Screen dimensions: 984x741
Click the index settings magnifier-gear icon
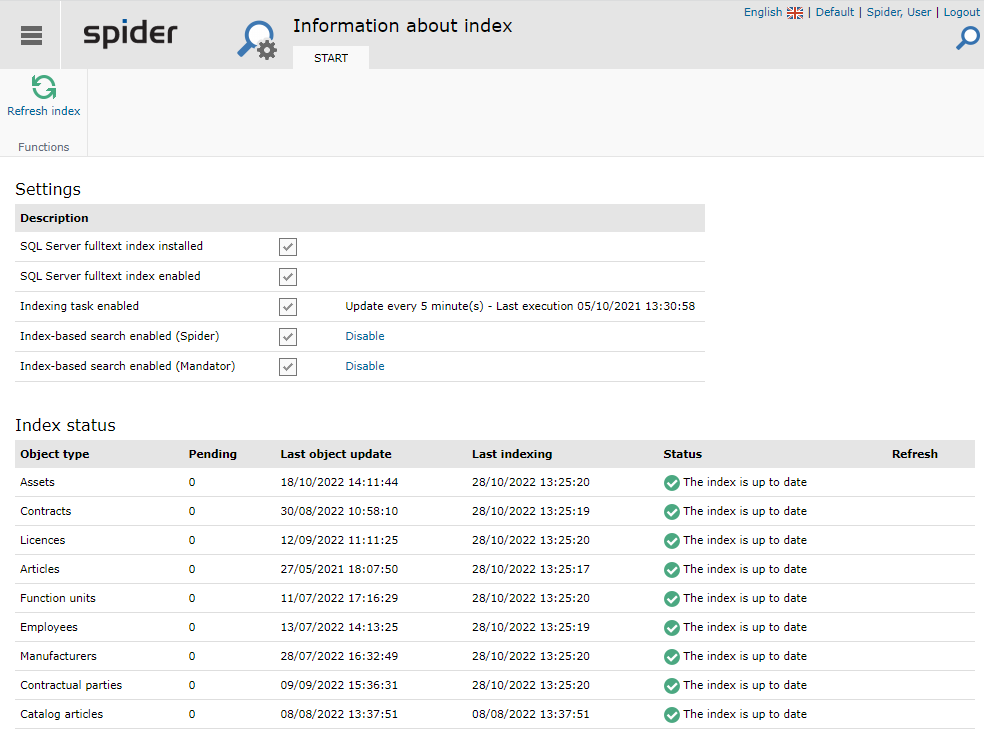pos(257,40)
